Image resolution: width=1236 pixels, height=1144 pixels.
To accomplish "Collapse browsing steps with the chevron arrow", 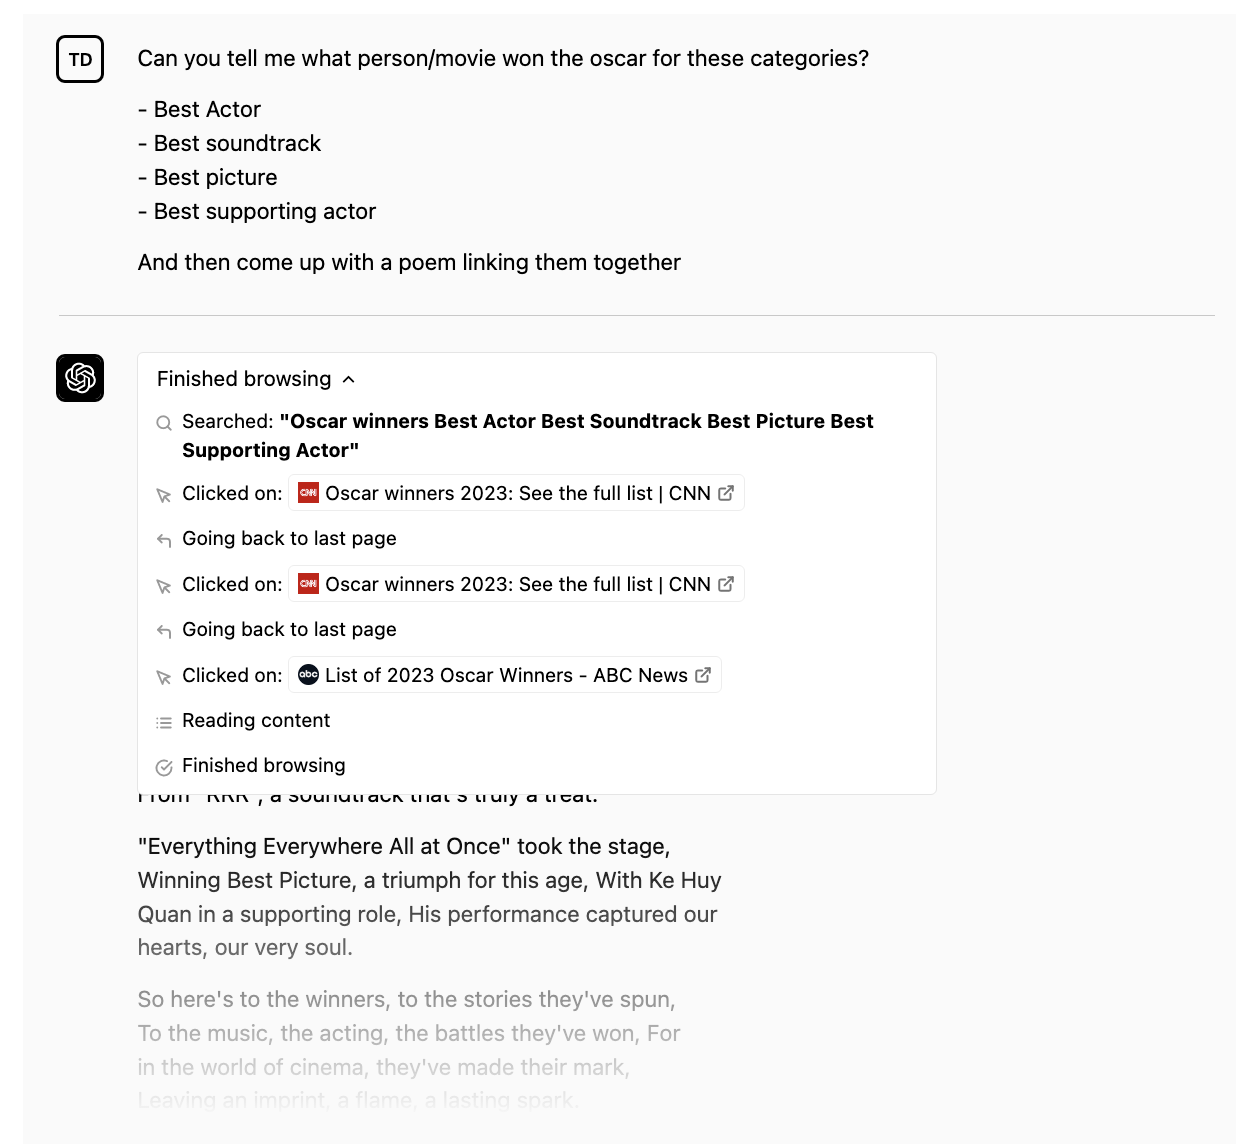I will [349, 379].
